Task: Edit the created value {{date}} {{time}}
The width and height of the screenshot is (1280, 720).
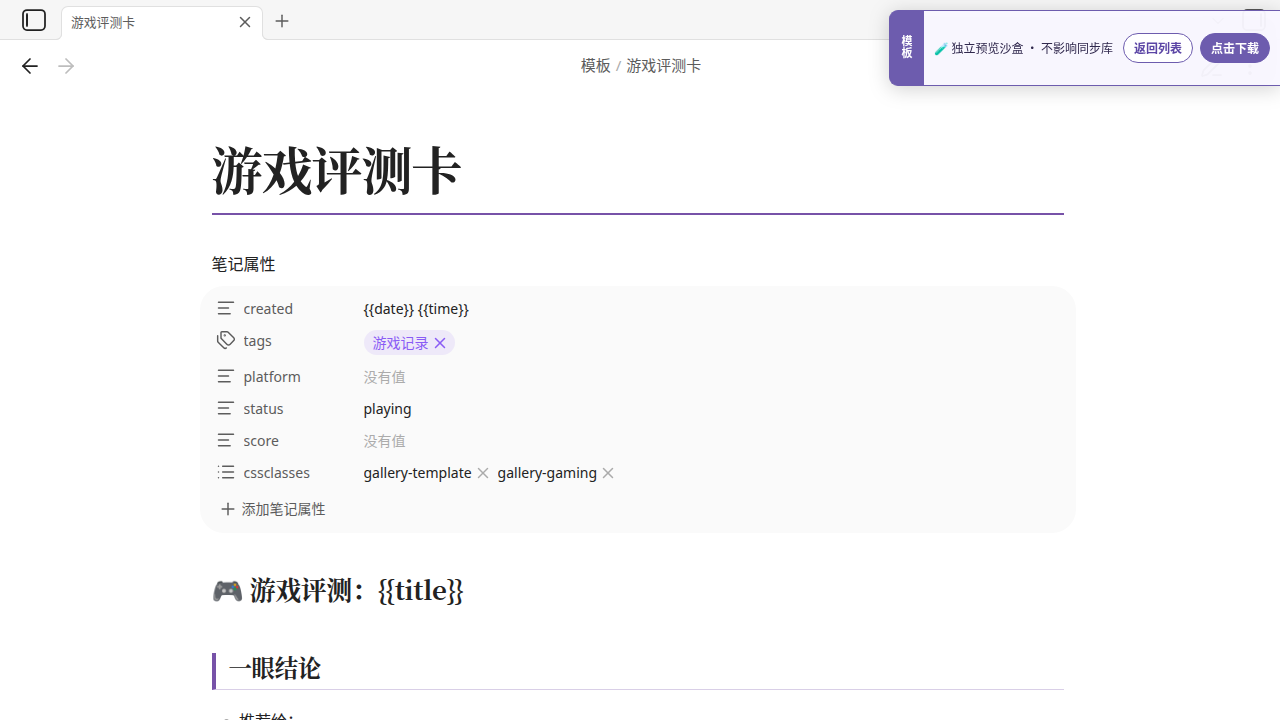Action: (x=416, y=309)
